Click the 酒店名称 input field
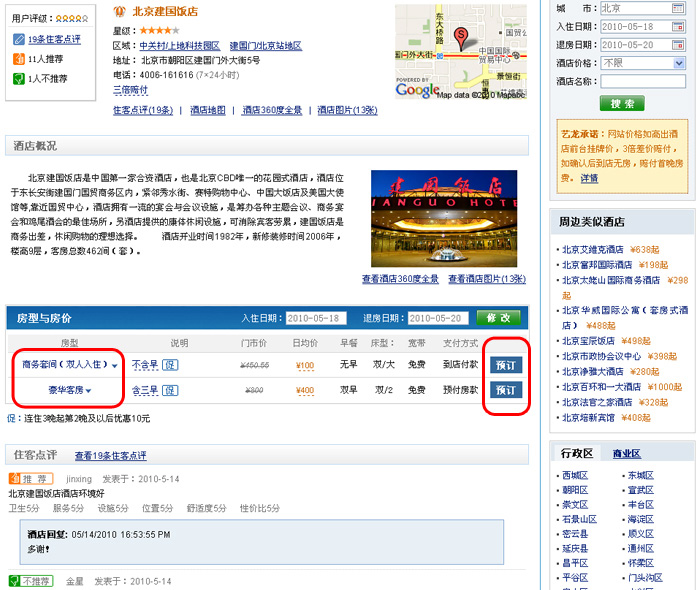 [x=643, y=81]
